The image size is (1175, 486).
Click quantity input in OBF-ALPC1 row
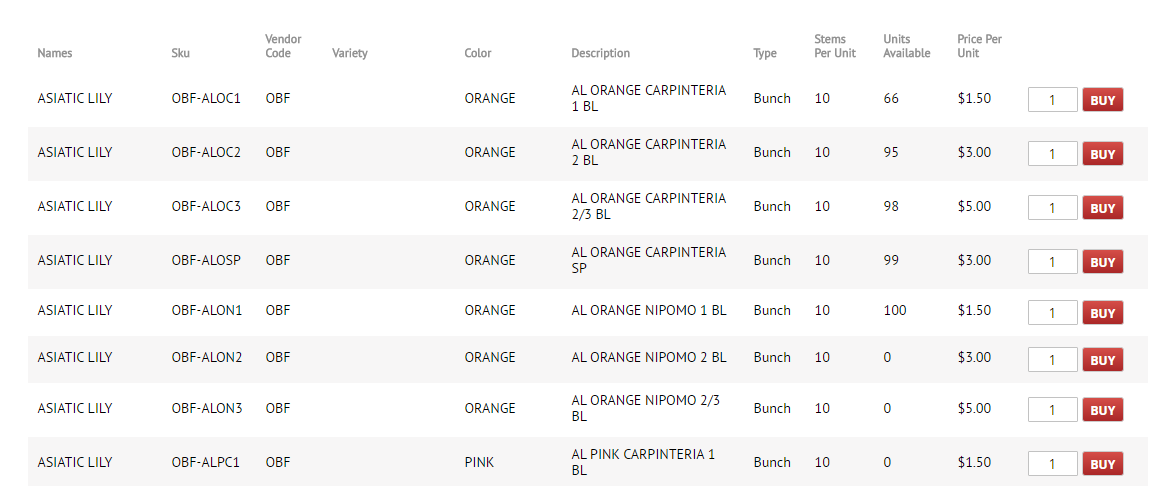1052,464
